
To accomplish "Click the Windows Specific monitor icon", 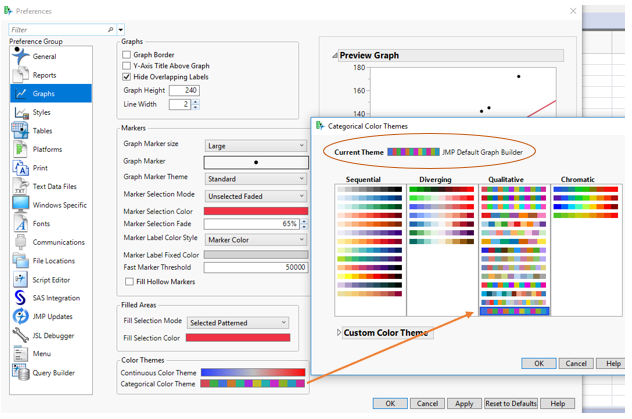I will tap(20, 205).
